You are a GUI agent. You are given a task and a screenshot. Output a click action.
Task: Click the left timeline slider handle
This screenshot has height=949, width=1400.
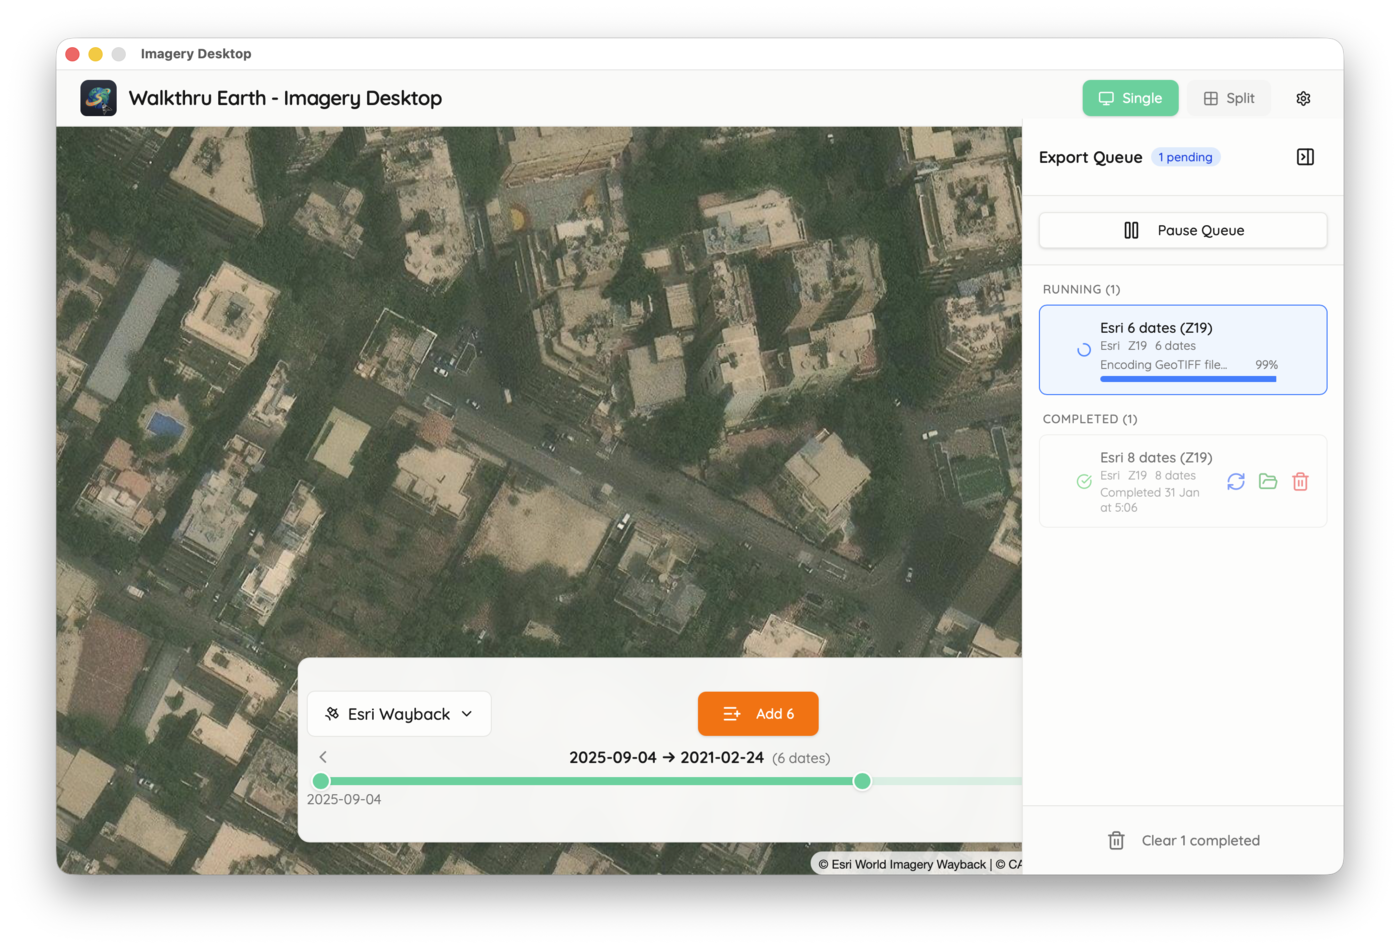point(321,781)
